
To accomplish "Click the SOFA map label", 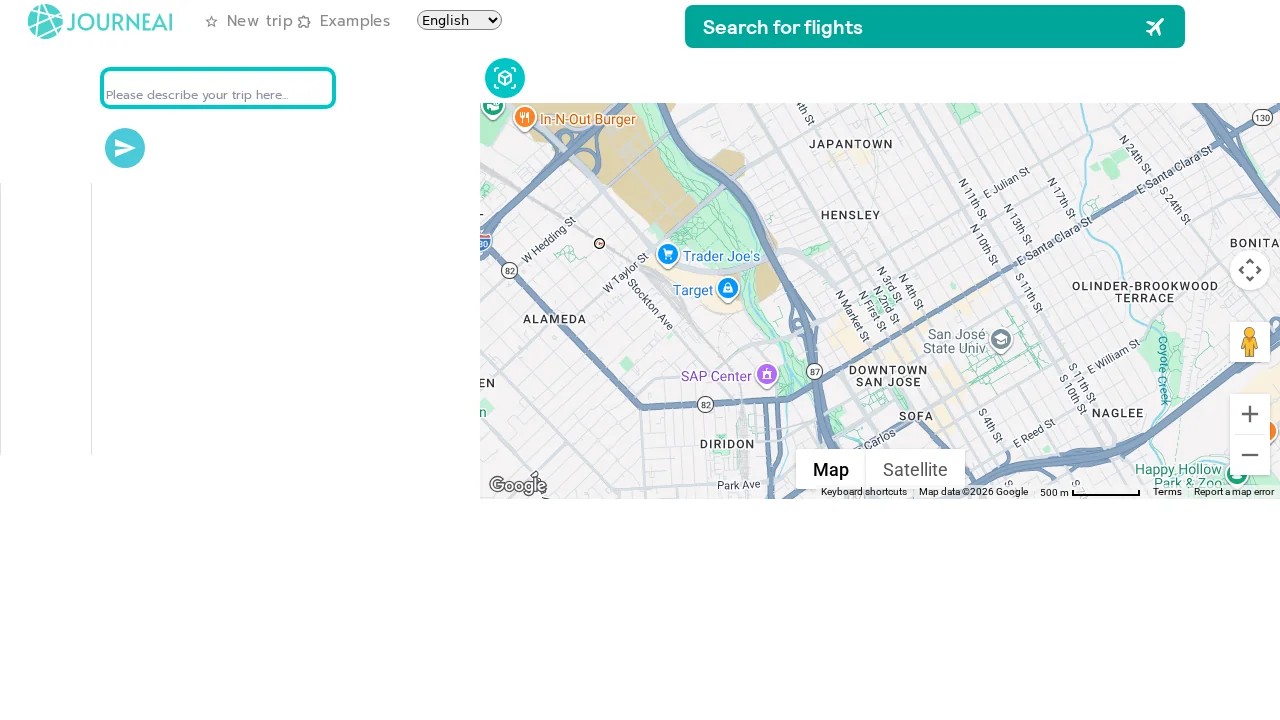I will click(x=916, y=416).
